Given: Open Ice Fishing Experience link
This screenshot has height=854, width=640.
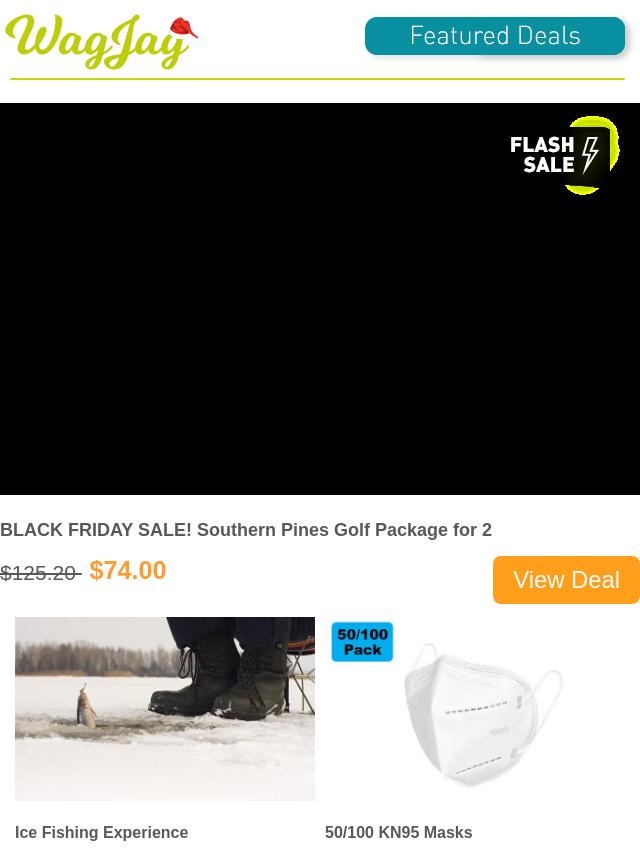Looking at the screenshot, I should pyautogui.click(x=101, y=832).
